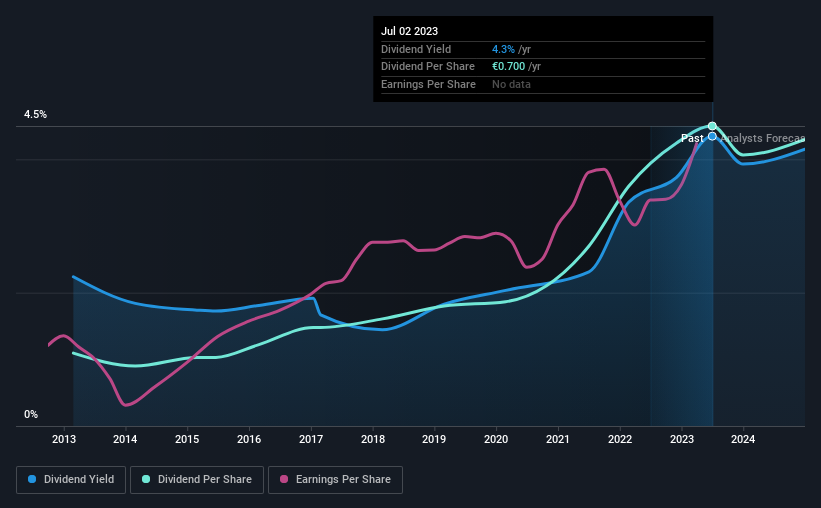
Task: Click the 2023 x-axis label
Action: (682, 439)
